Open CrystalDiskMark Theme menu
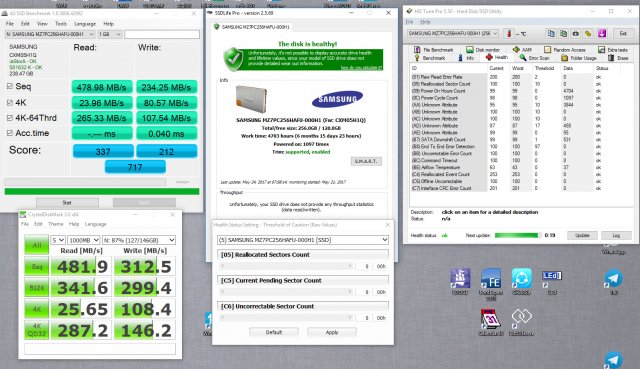 pos(56,224)
